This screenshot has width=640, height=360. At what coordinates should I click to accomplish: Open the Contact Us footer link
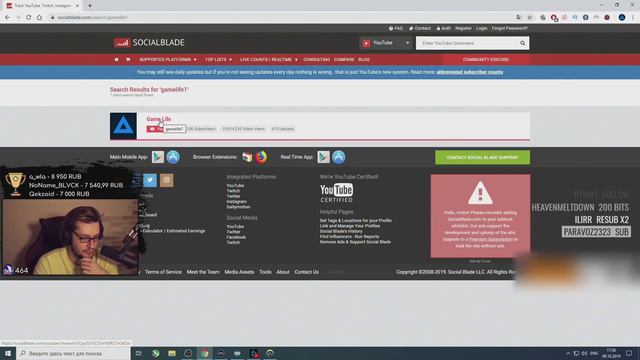[307, 272]
